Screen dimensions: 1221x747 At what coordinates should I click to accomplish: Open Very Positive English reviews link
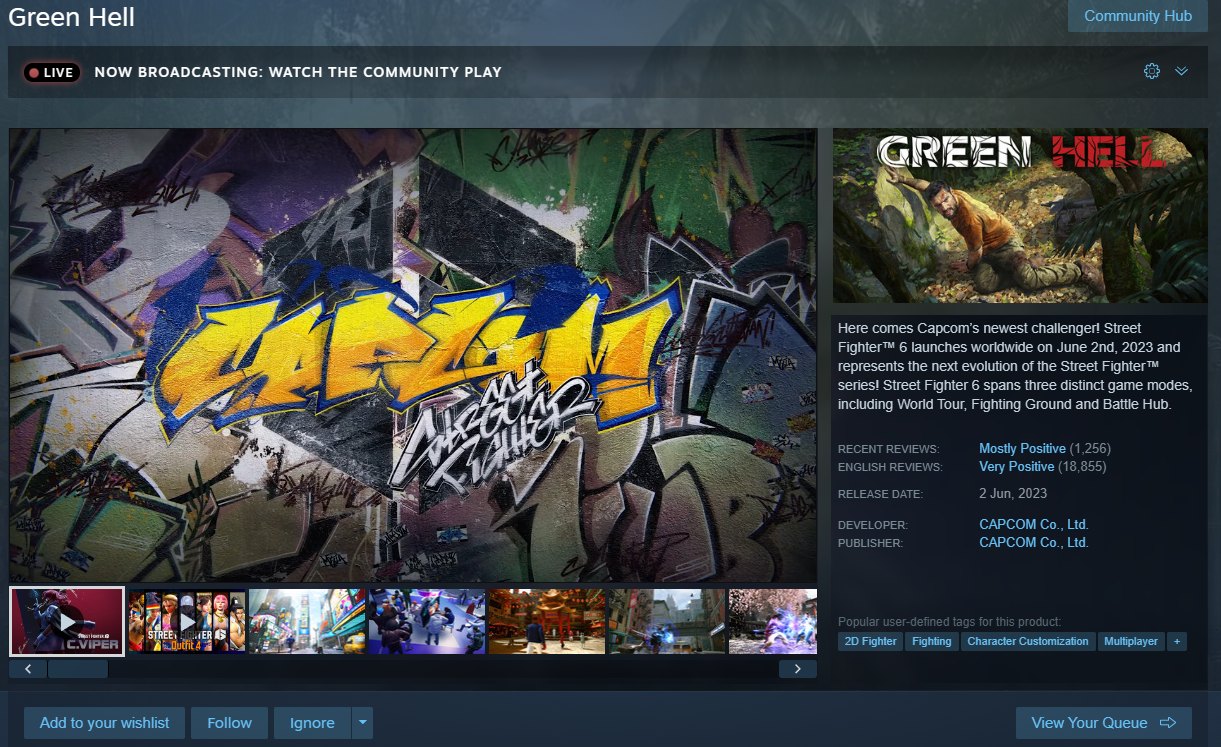[x=1016, y=466]
